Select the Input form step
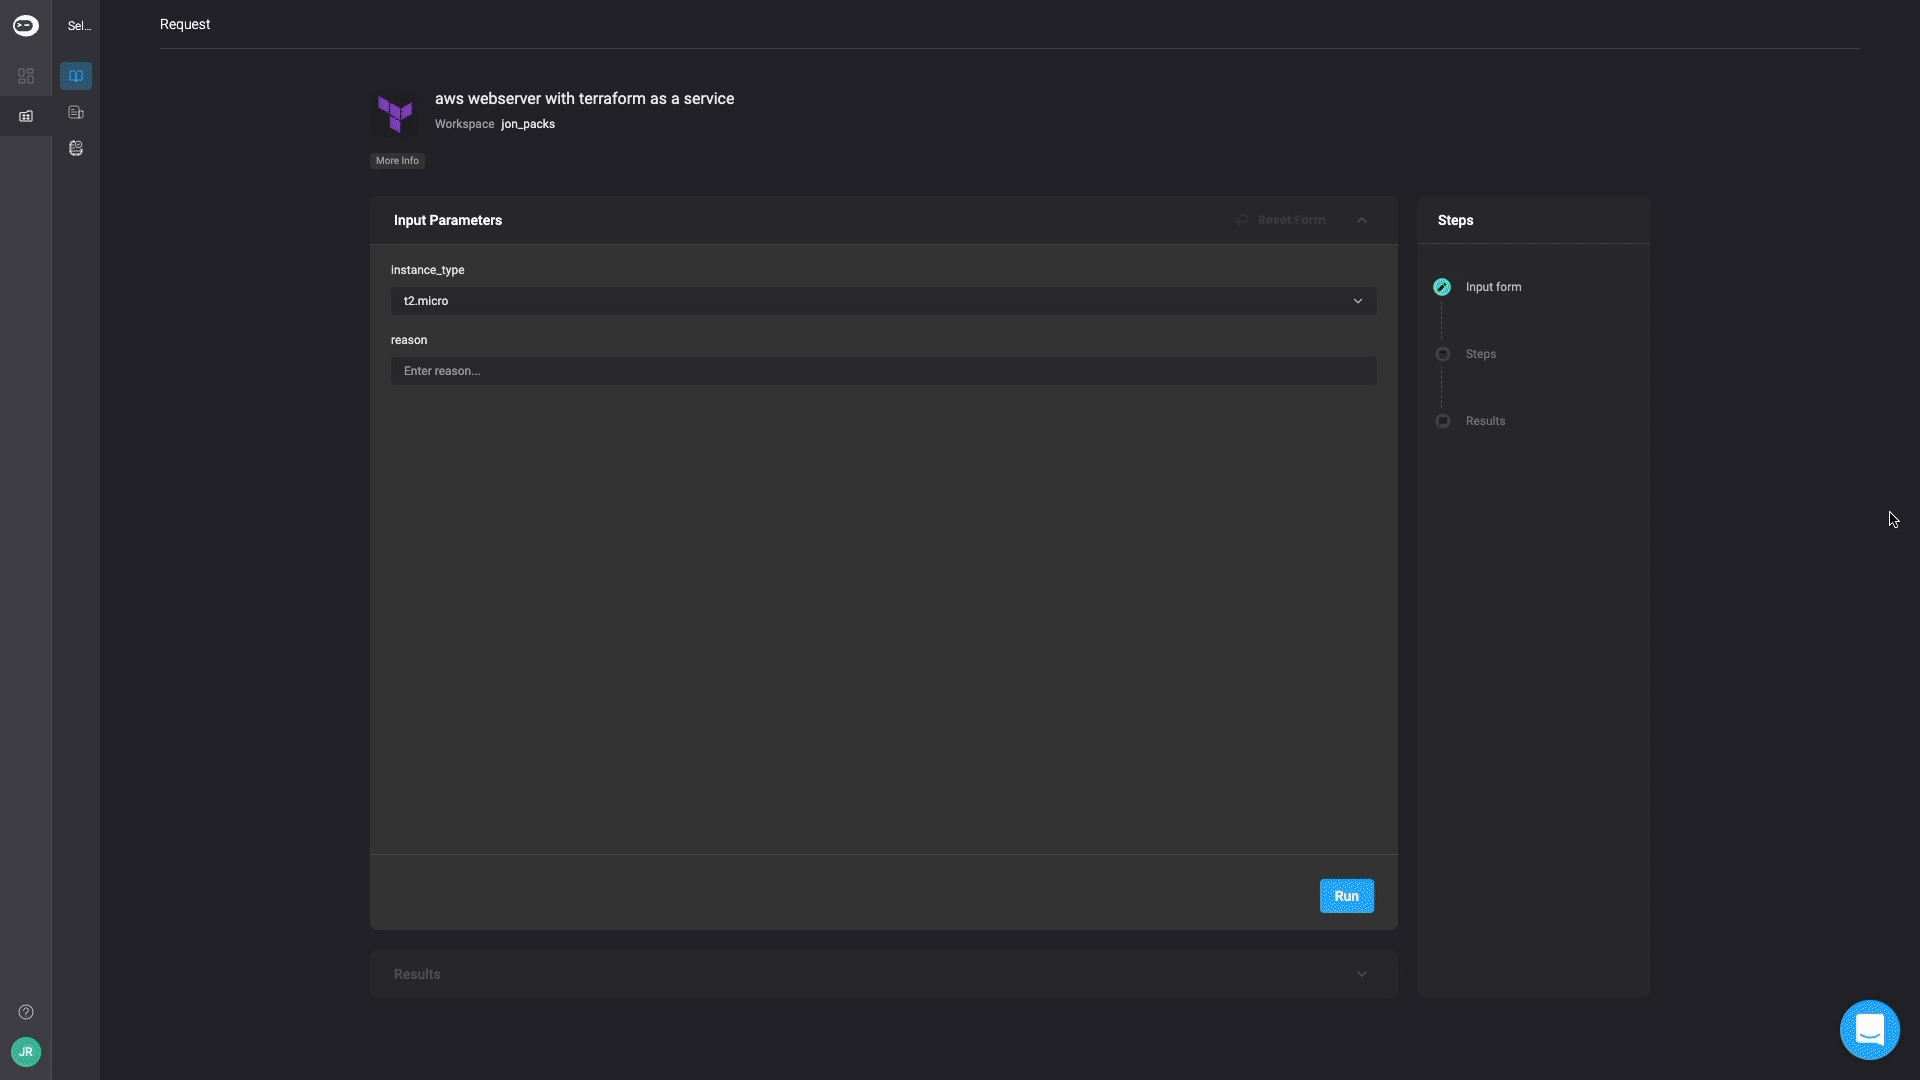This screenshot has width=1920, height=1080. click(1493, 287)
